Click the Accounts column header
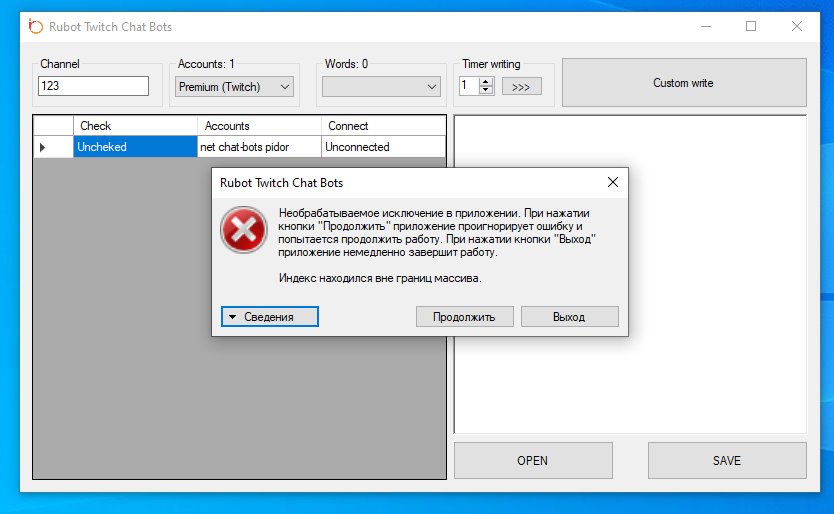Viewport: 834px width, 514px height. (x=259, y=126)
